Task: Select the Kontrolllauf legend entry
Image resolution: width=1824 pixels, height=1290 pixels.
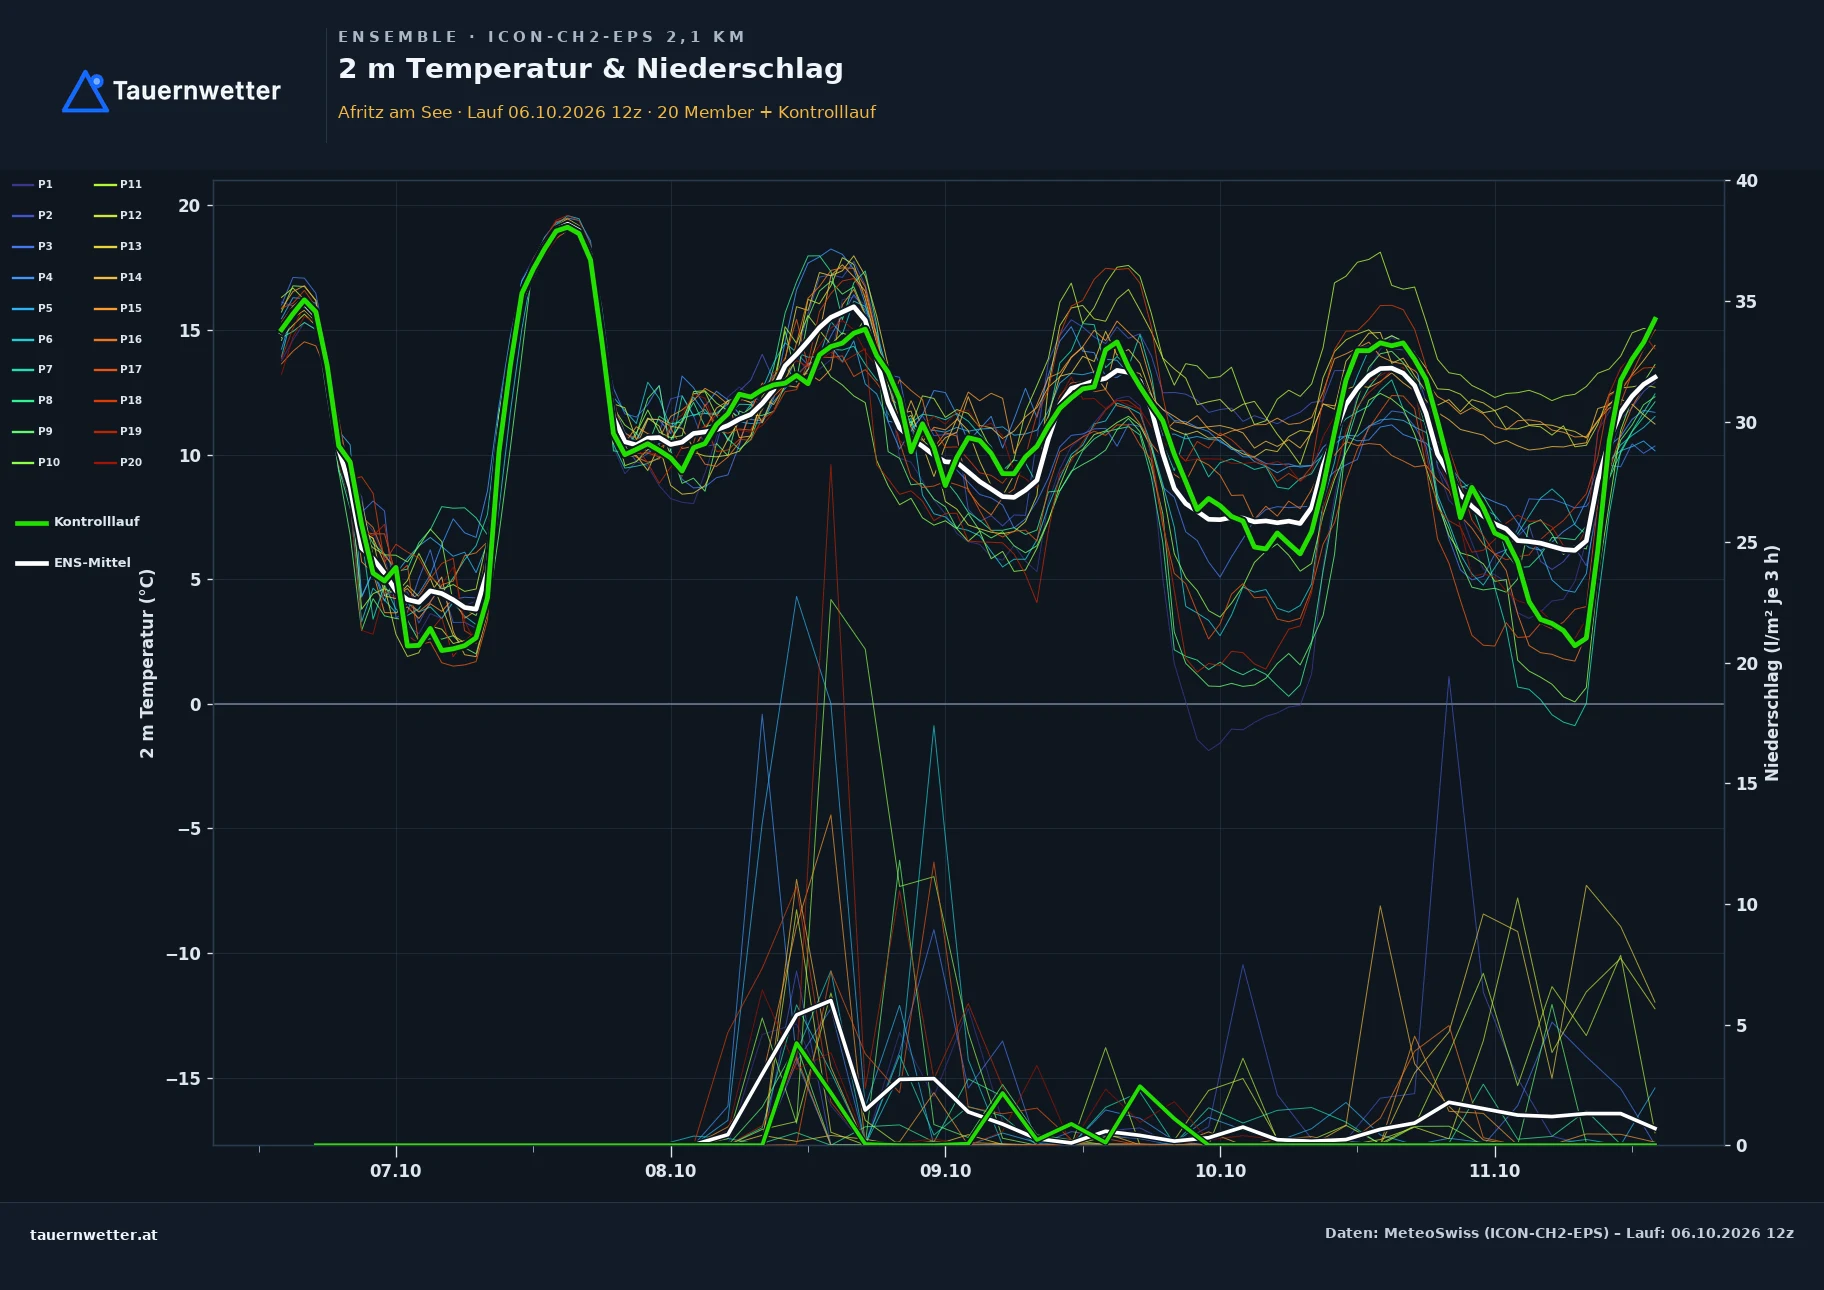Action: pyautogui.click(x=77, y=522)
